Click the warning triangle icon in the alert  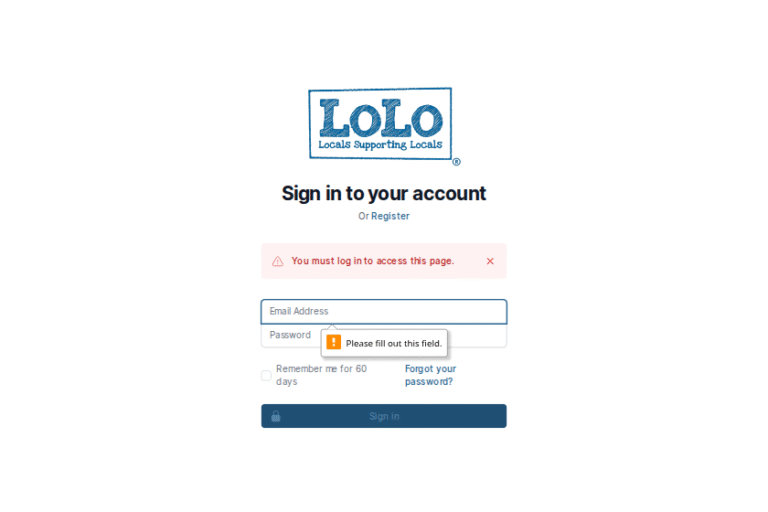coord(278,261)
